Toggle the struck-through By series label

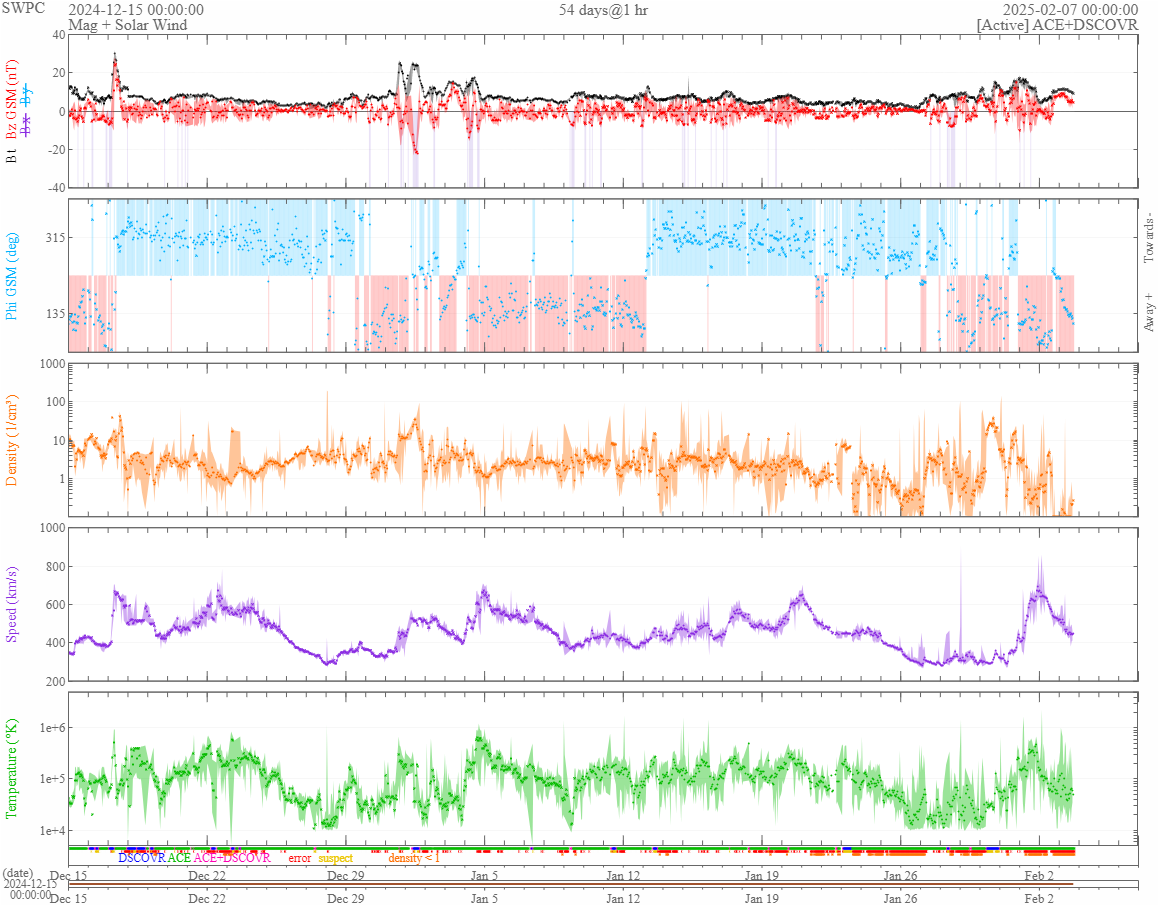click(26, 95)
